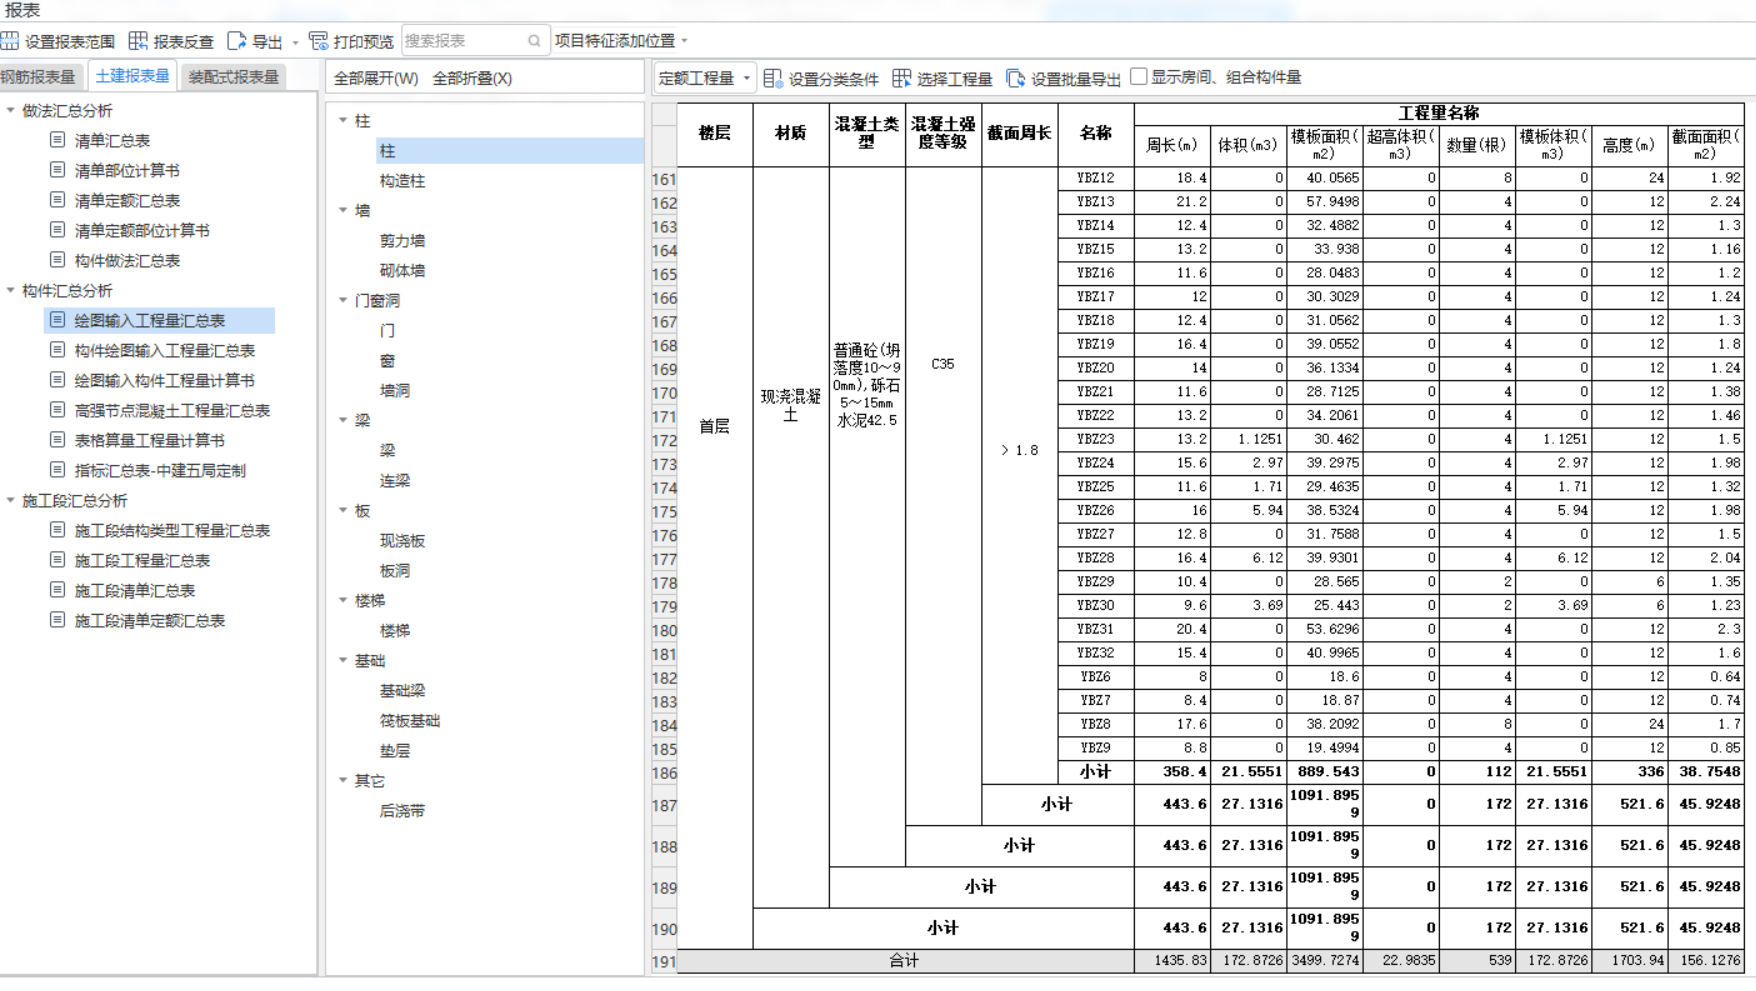
Task: Click the 打印预览 printer icon
Action: [318, 41]
